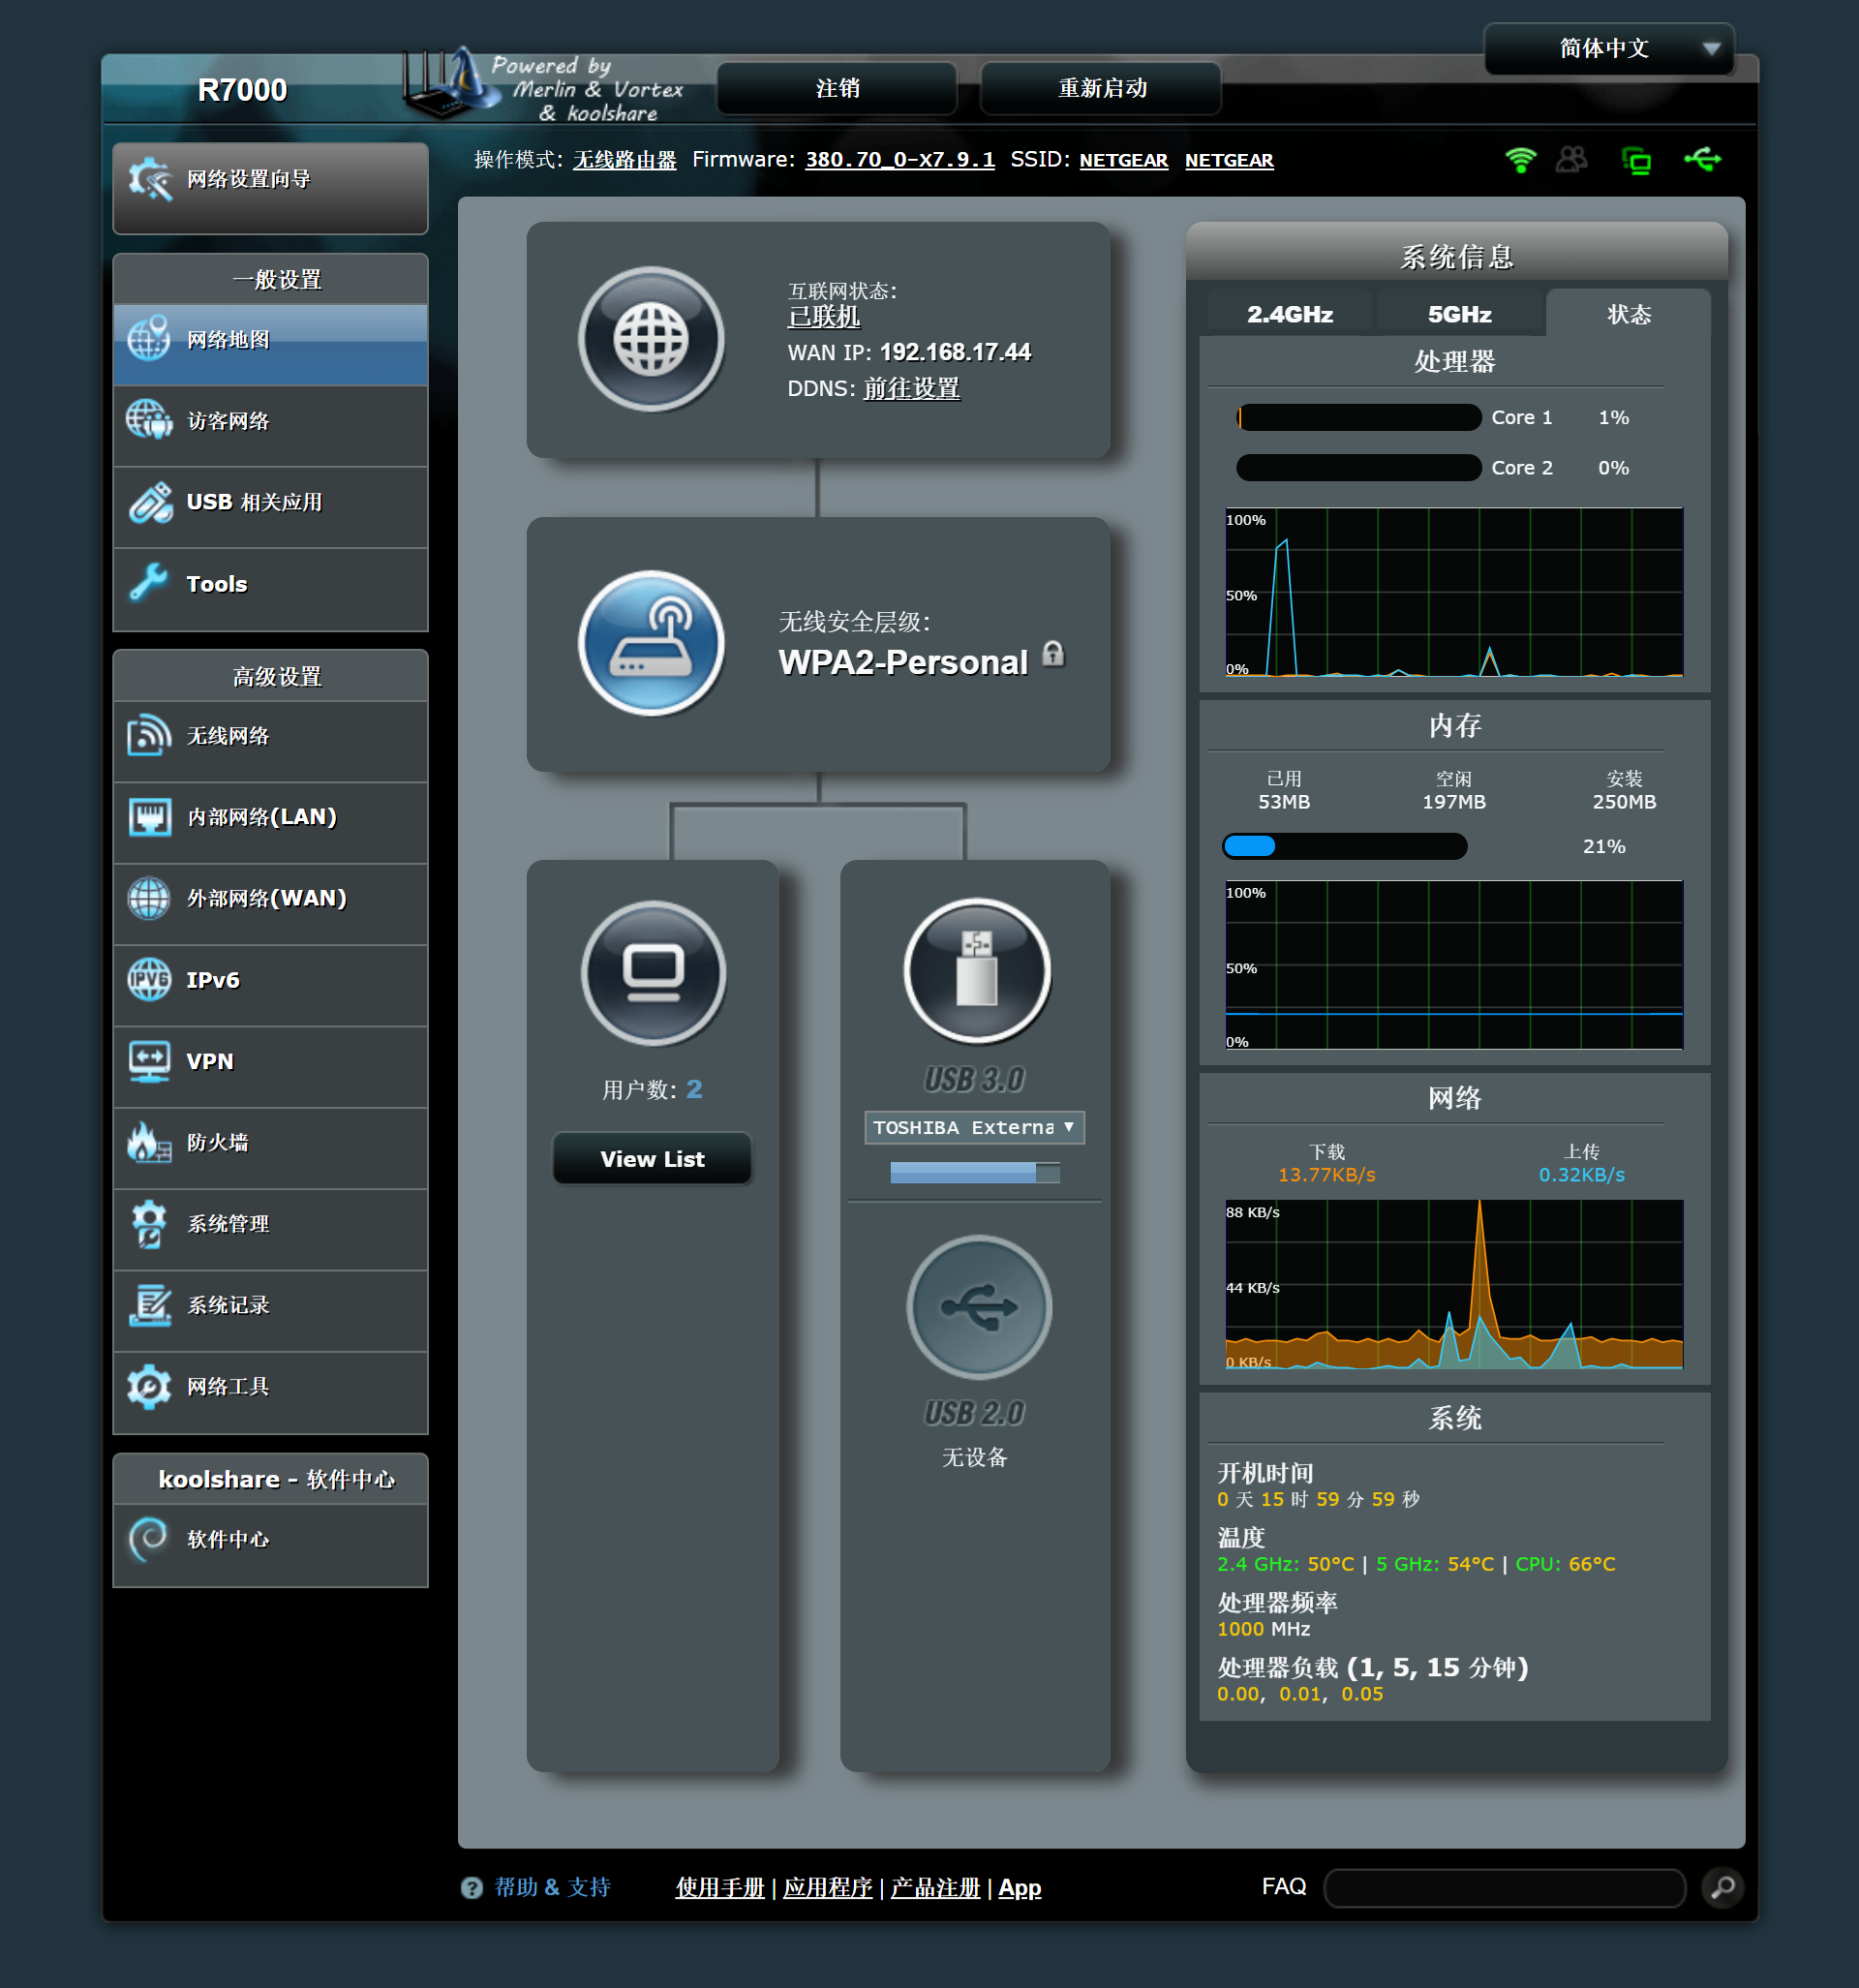The width and height of the screenshot is (1859, 1988).
Task: Click the guest network users status icon
Action: point(1572,160)
